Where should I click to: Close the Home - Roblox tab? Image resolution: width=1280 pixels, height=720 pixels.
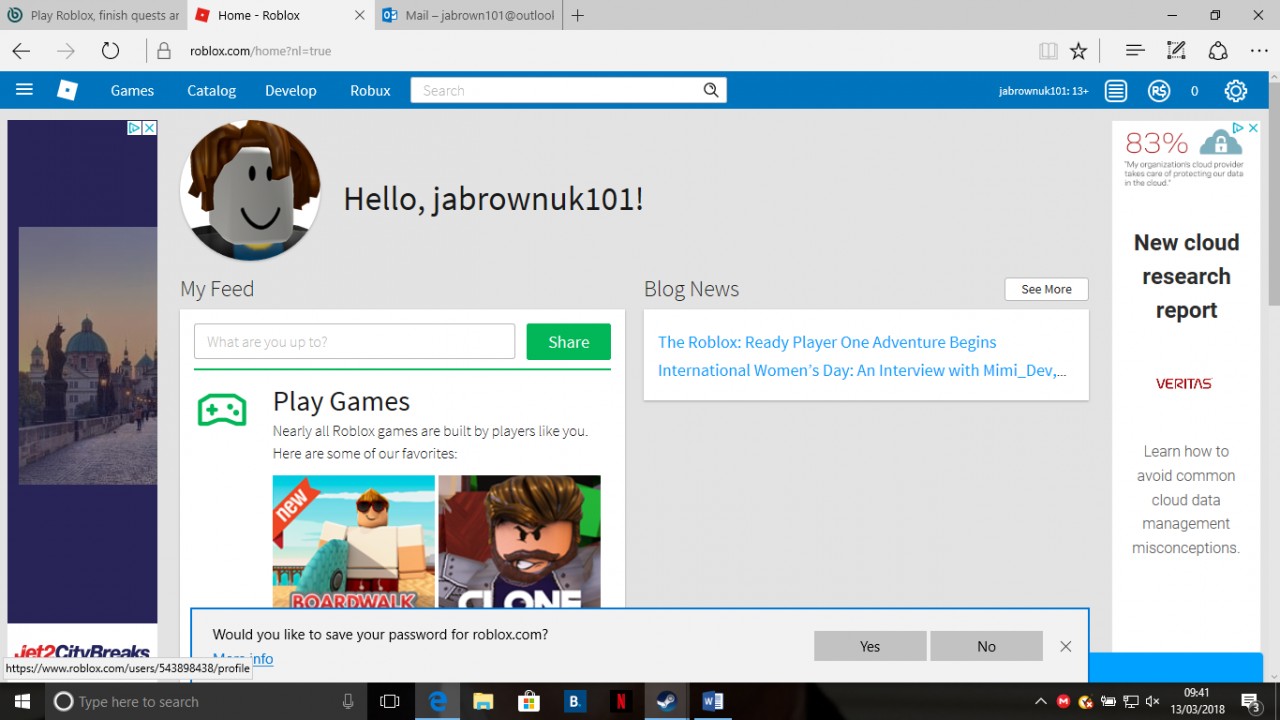pos(360,15)
